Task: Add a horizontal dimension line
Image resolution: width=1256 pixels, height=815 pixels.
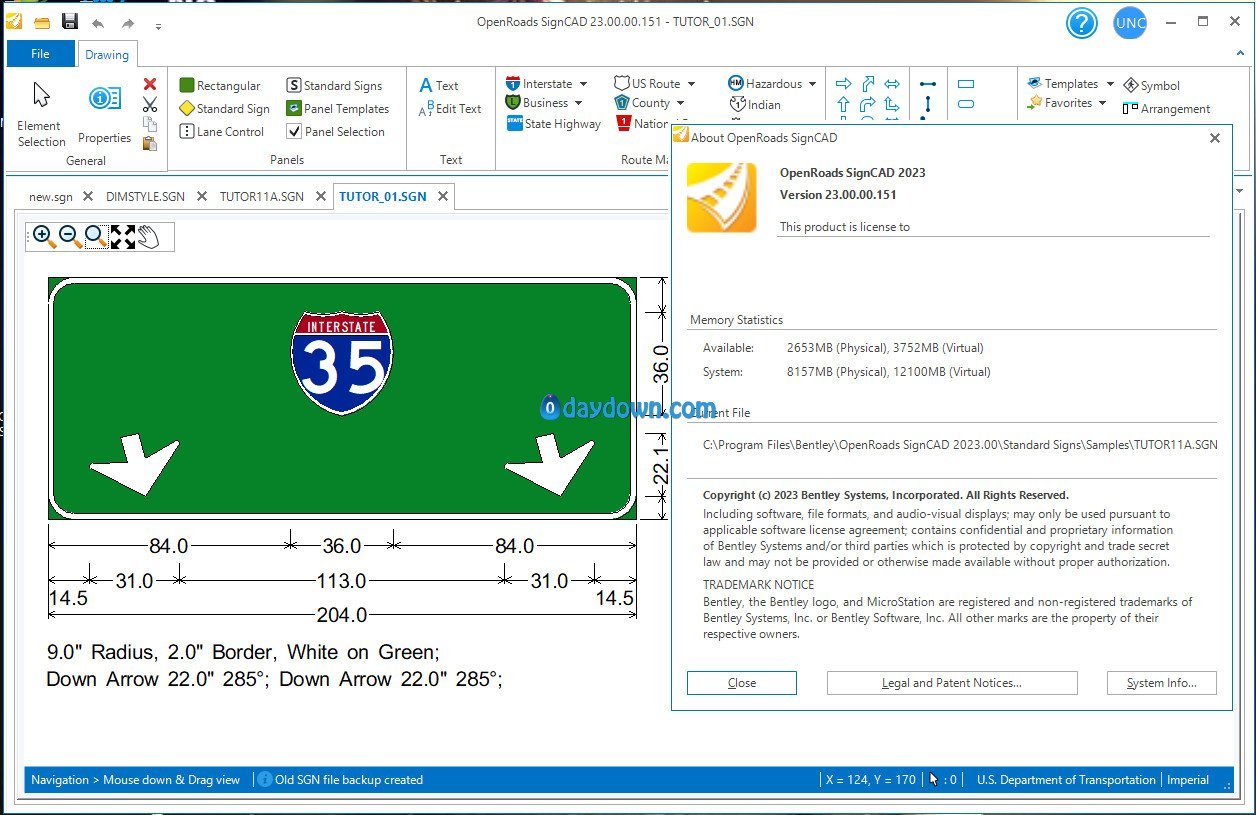Action: (x=928, y=84)
